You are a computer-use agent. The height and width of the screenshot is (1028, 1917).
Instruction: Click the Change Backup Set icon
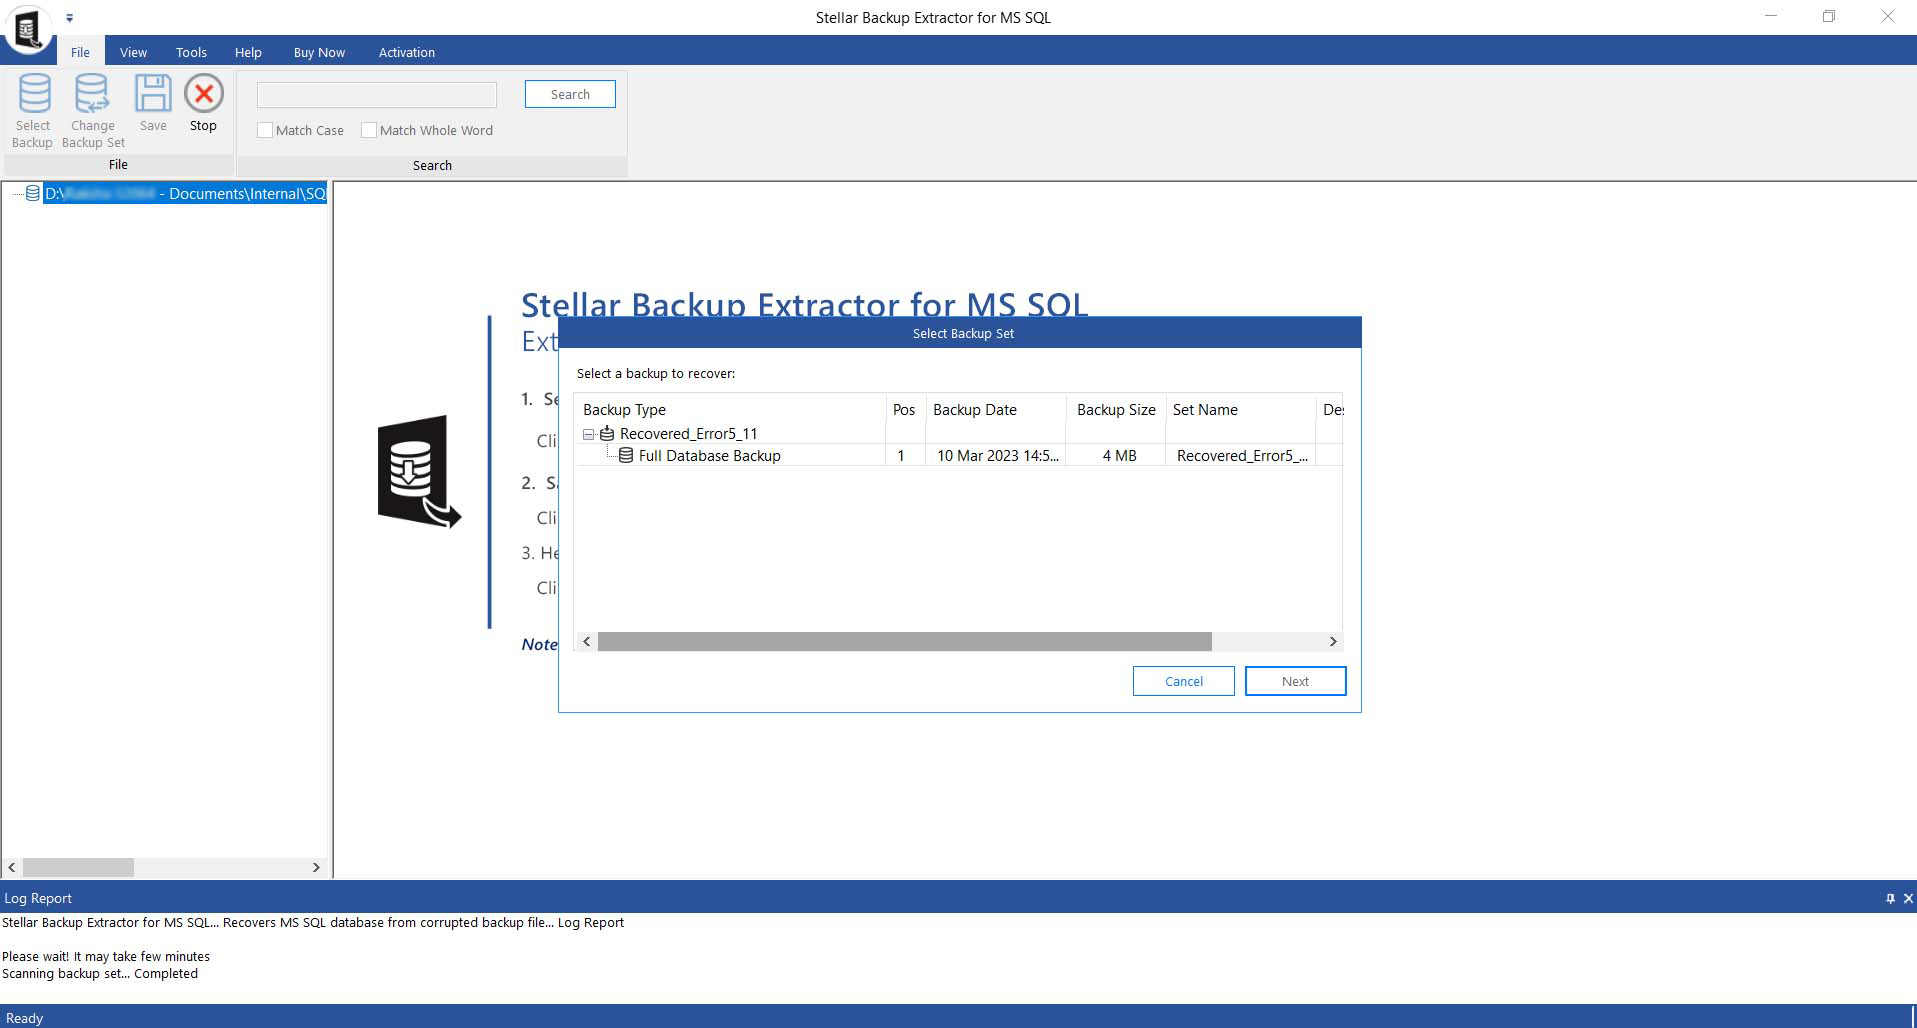point(92,93)
